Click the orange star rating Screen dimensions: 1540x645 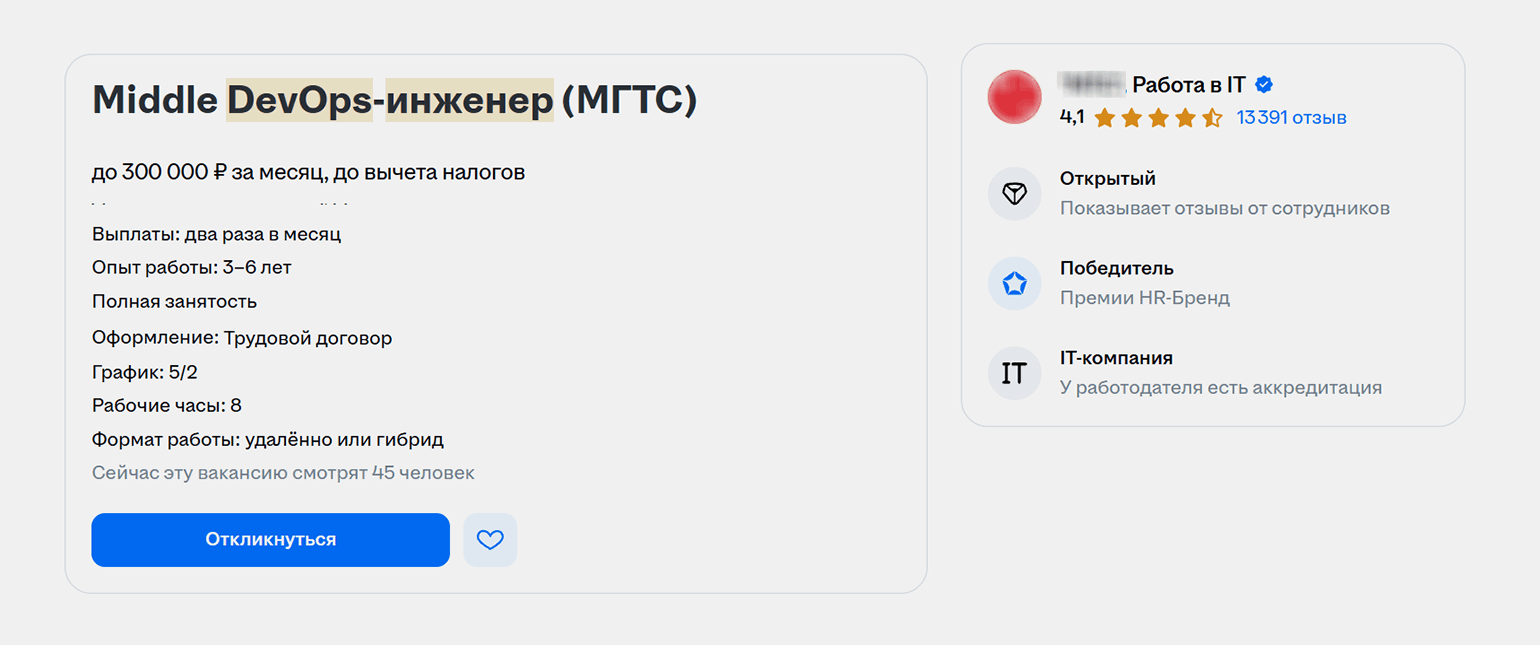pos(1158,118)
